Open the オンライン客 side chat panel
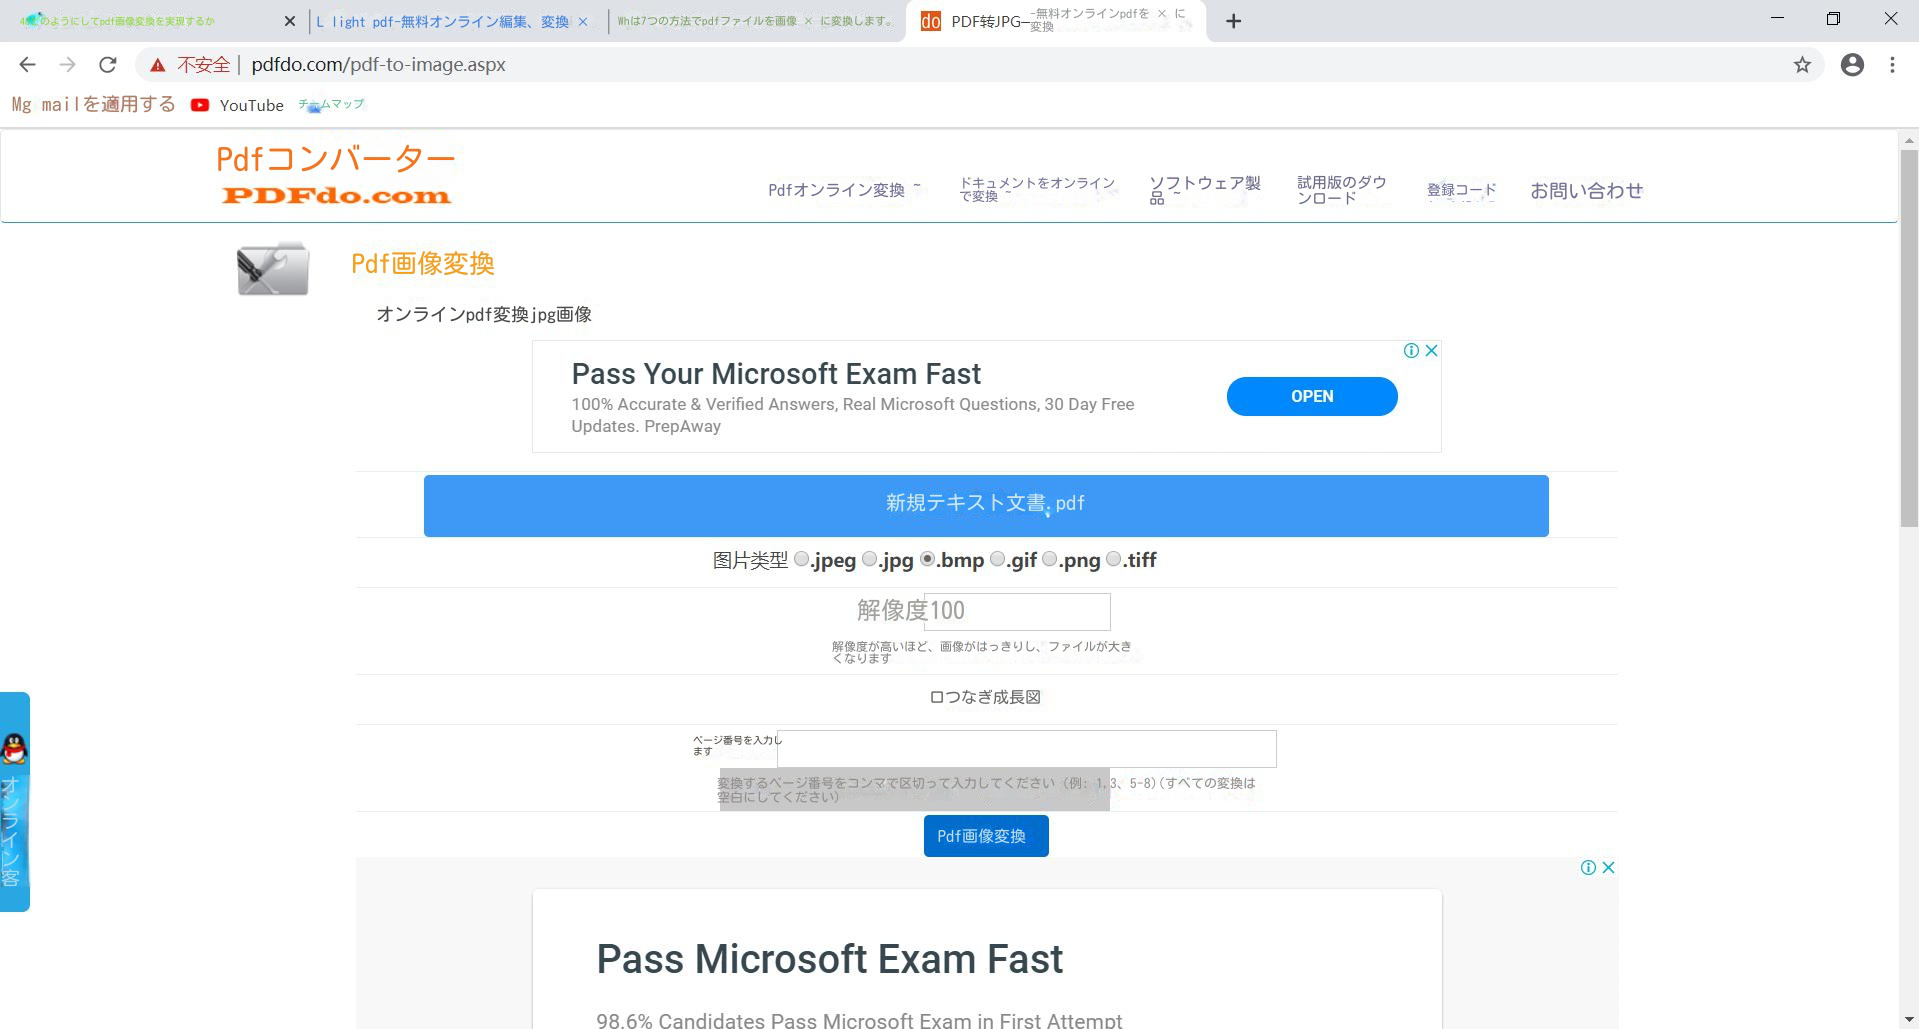Image resolution: width=1919 pixels, height=1029 pixels. pos(14,802)
